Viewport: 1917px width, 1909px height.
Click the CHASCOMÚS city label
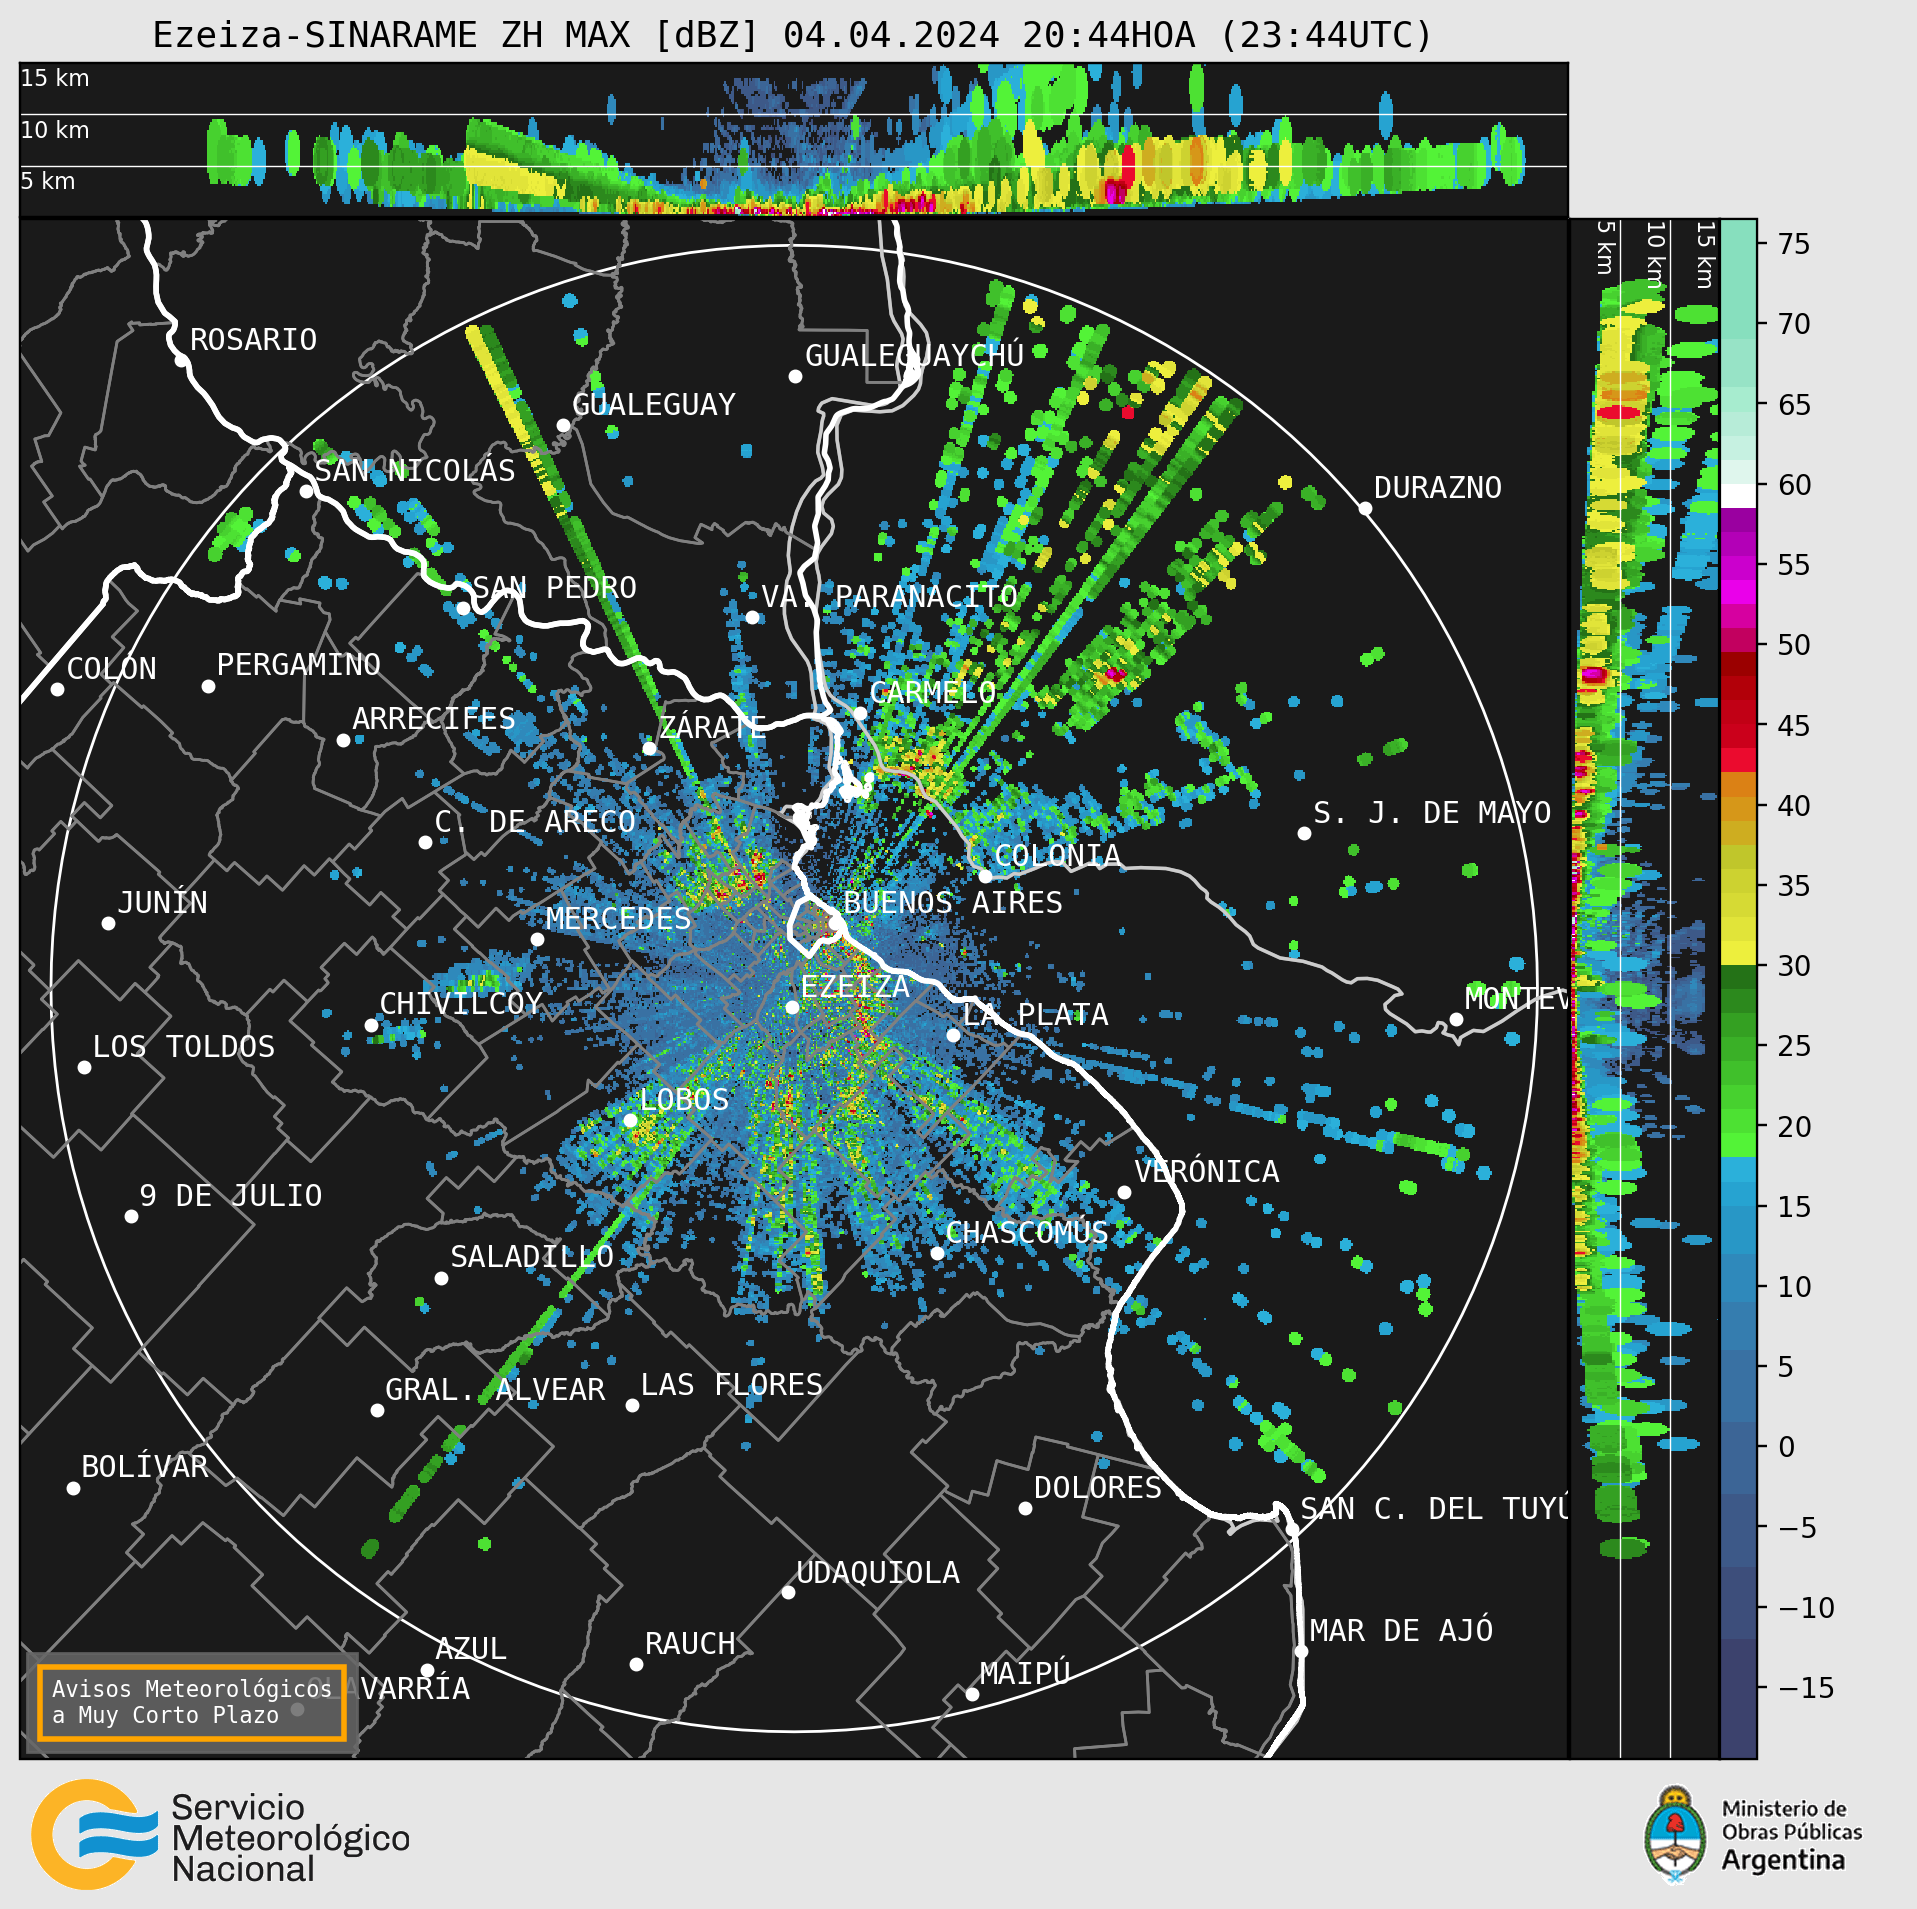[x=1026, y=1233]
